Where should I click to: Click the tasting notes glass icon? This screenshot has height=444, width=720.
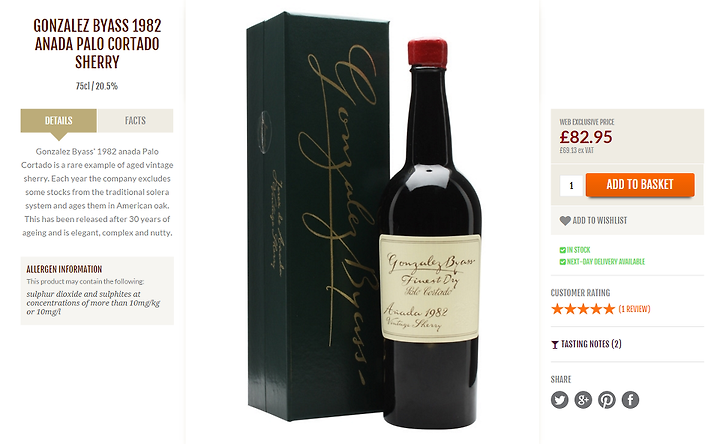(x=555, y=344)
